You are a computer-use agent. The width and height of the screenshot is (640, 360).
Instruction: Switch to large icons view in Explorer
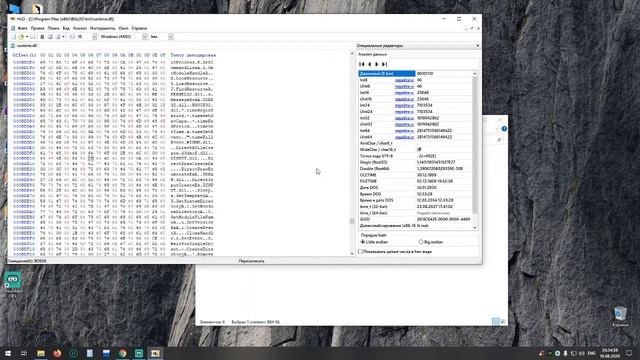503,322
